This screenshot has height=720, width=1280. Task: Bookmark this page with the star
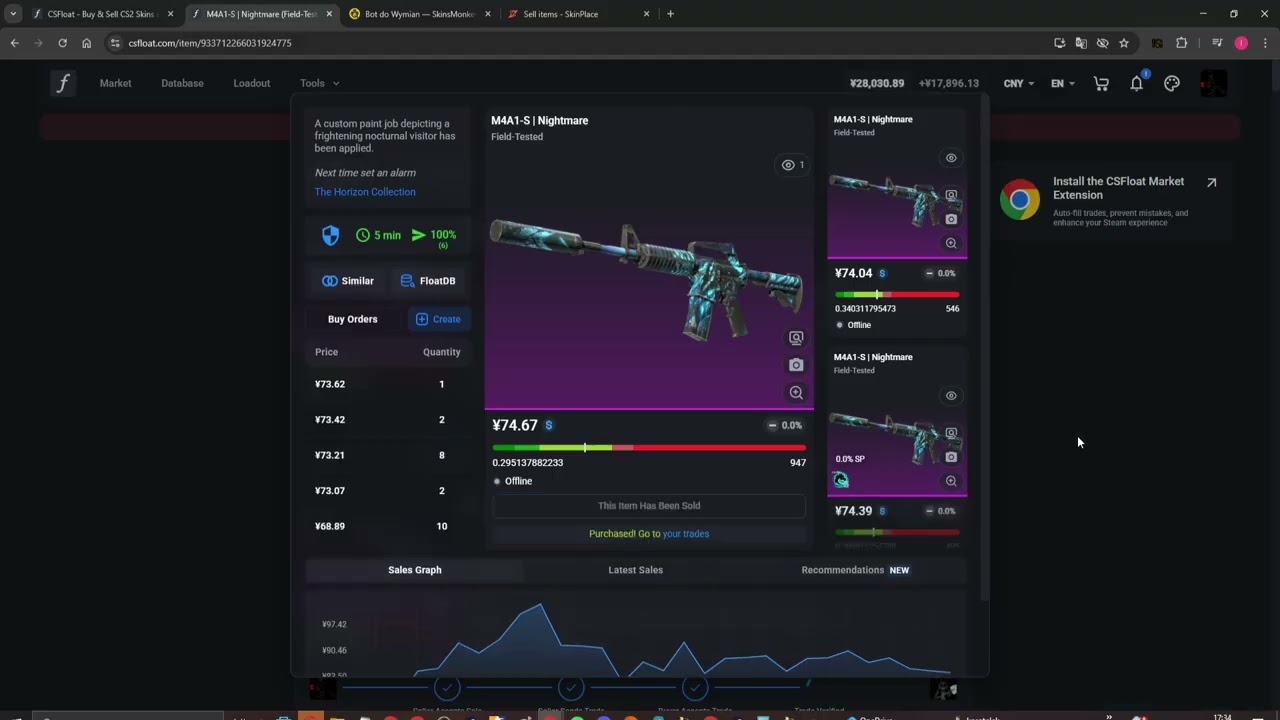pyautogui.click(x=1124, y=43)
